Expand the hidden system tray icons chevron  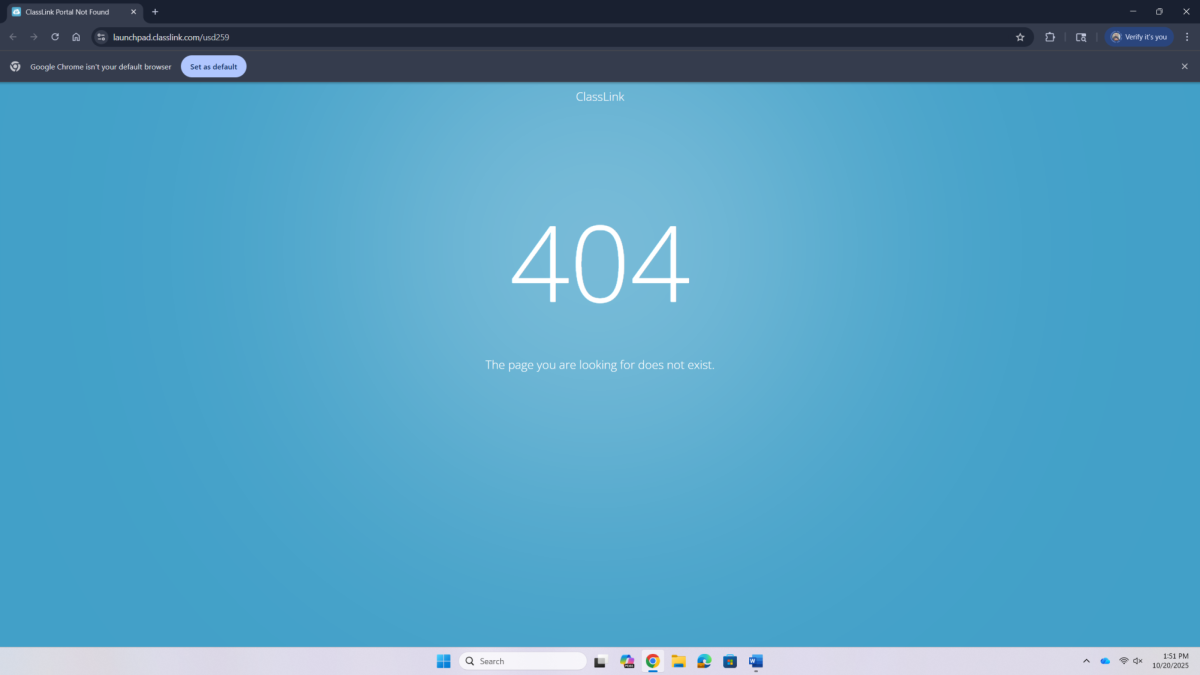click(1086, 661)
